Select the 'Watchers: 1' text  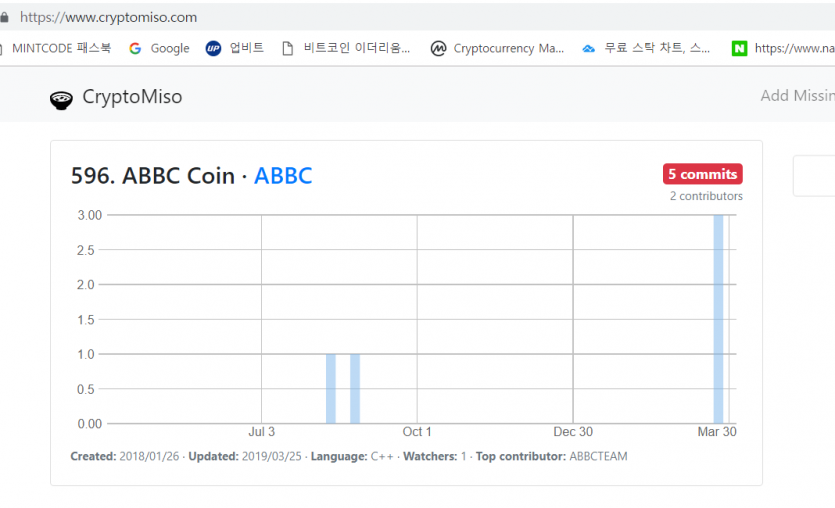(x=435, y=456)
